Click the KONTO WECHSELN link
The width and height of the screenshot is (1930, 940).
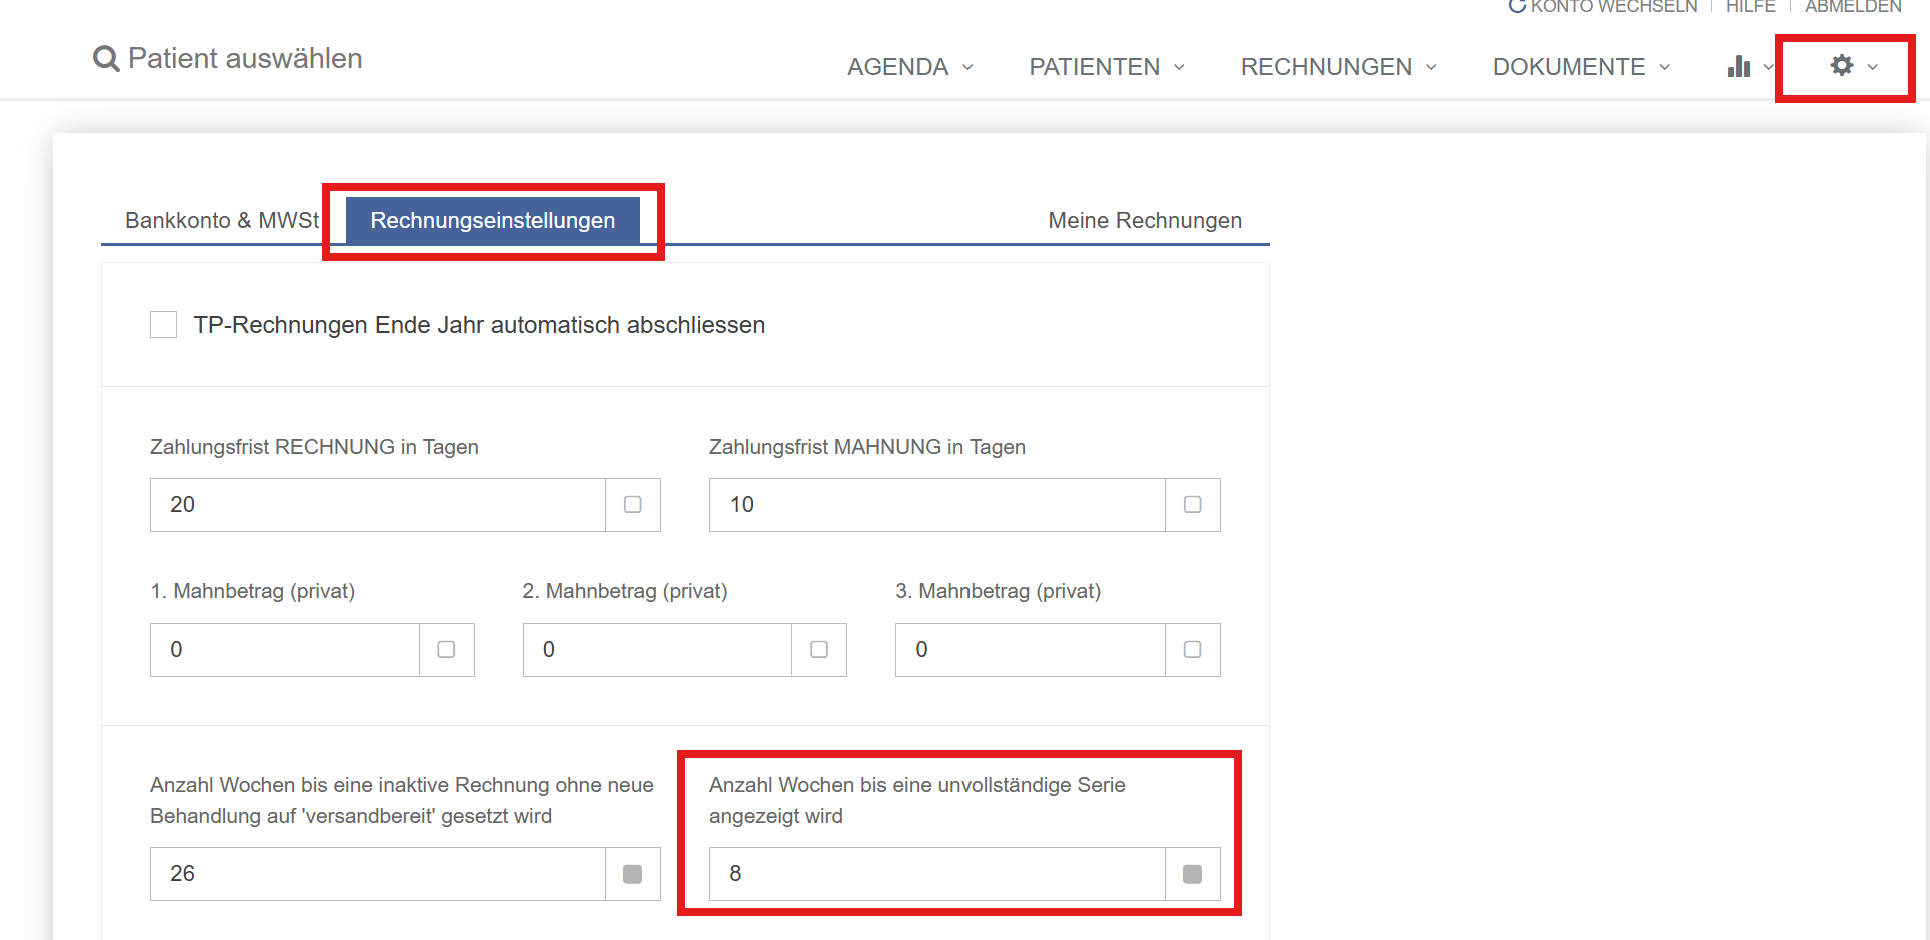(x=1613, y=6)
